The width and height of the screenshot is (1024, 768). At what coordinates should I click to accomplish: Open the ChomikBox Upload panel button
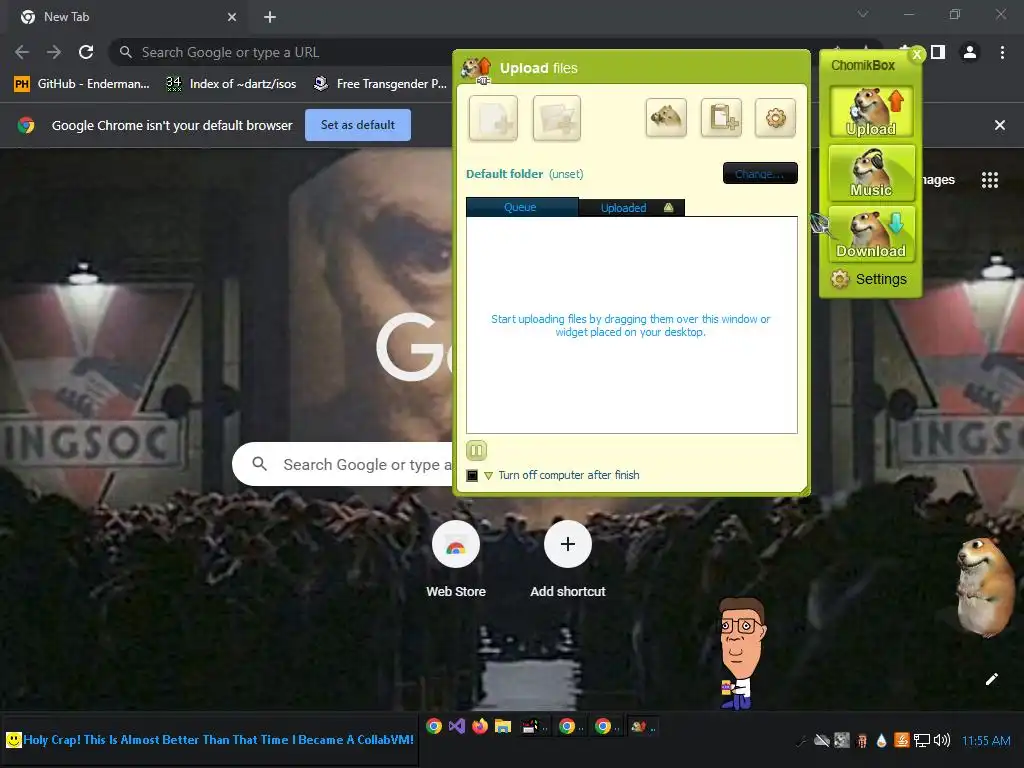point(871,112)
